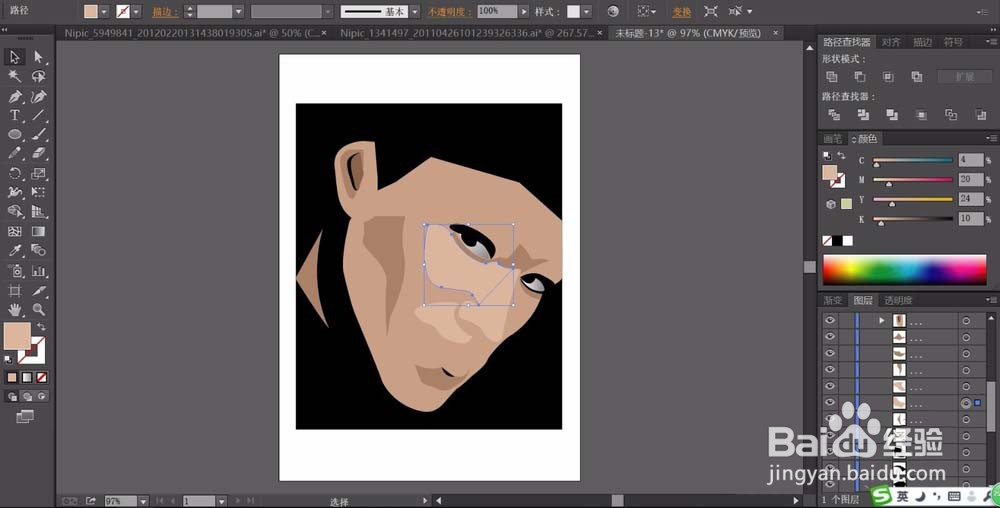
Task: Enable Draw Behind mode
Action: tap(27, 396)
